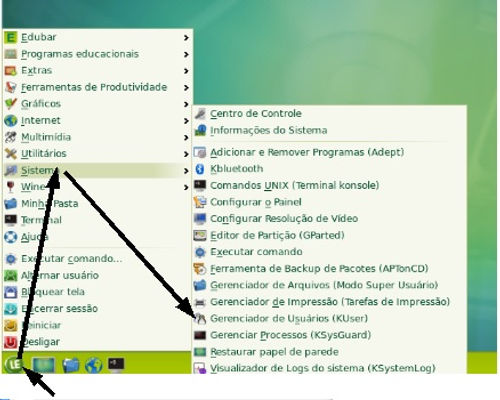Click the Centro de Controle wrench icon

(x=200, y=114)
